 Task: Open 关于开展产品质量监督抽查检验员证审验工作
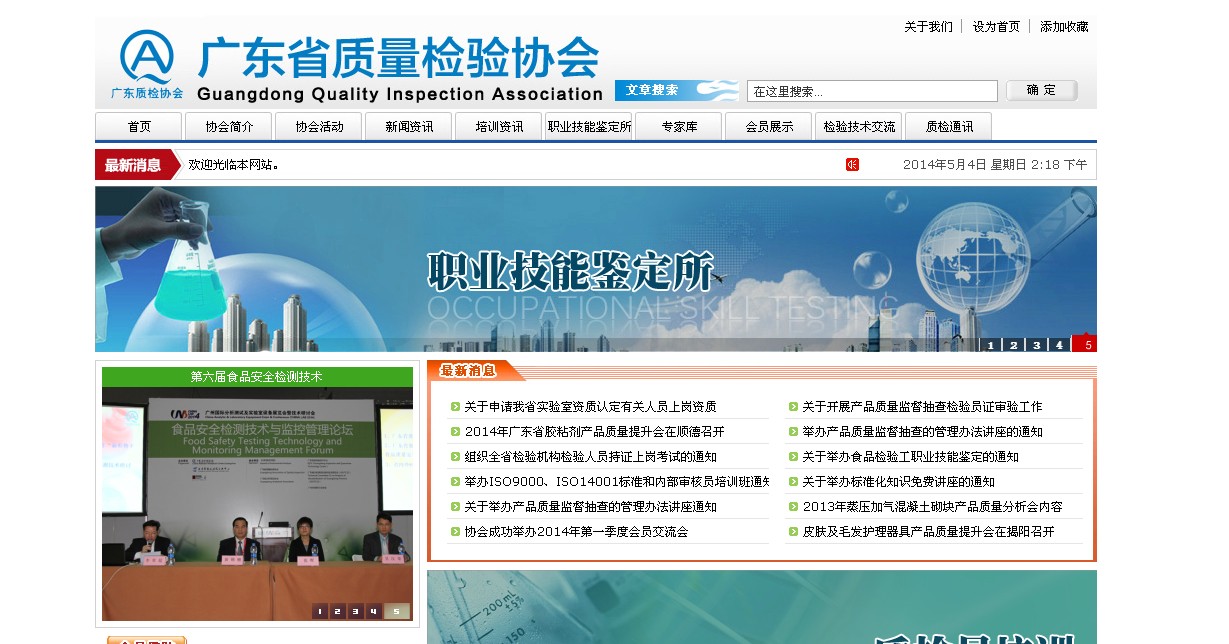coord(922,407)
